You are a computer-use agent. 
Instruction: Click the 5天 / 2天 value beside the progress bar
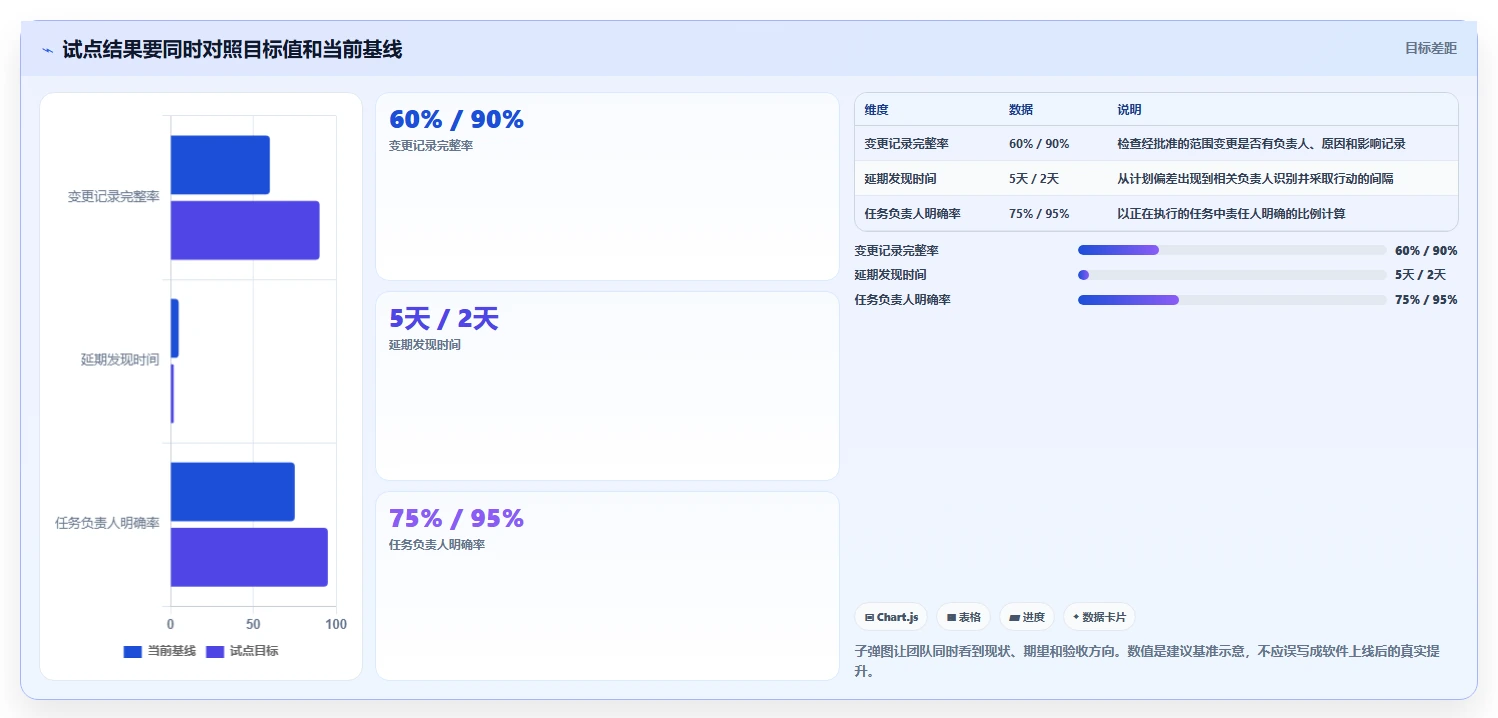click(x=1421, y=275)
